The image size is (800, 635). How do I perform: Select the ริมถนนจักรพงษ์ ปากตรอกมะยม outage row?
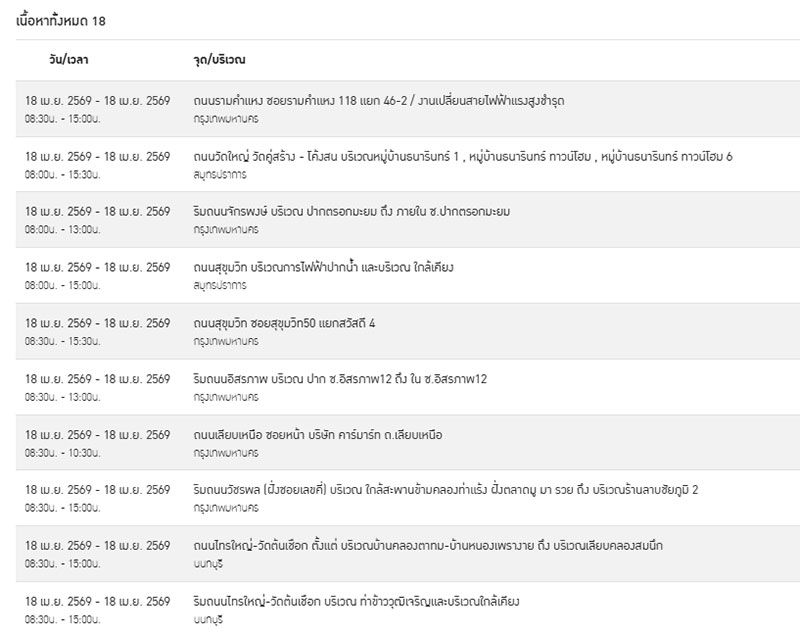coord(352,212)
